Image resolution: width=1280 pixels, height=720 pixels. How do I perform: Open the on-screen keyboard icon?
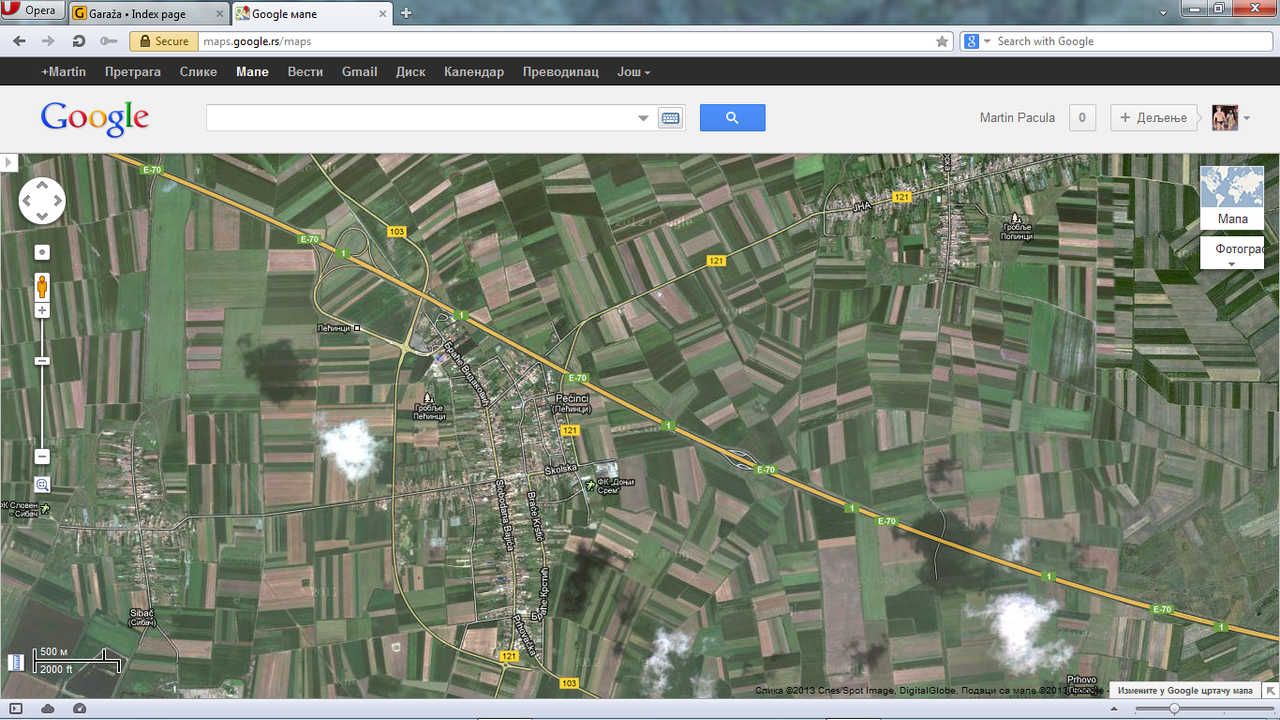670,118
